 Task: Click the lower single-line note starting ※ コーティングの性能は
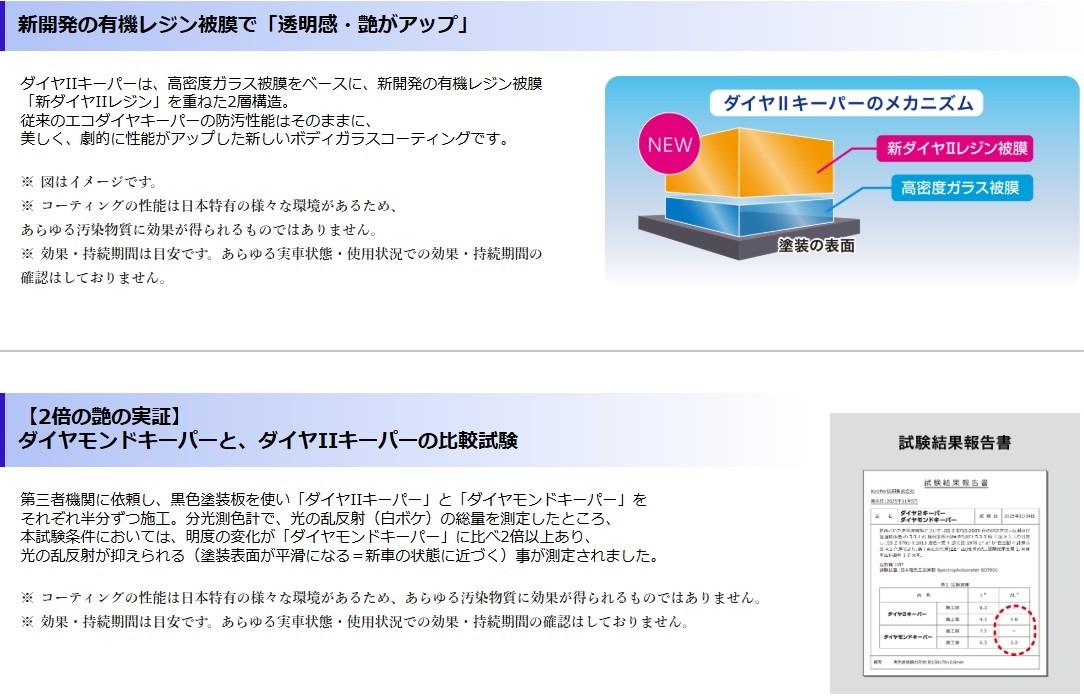392,597
